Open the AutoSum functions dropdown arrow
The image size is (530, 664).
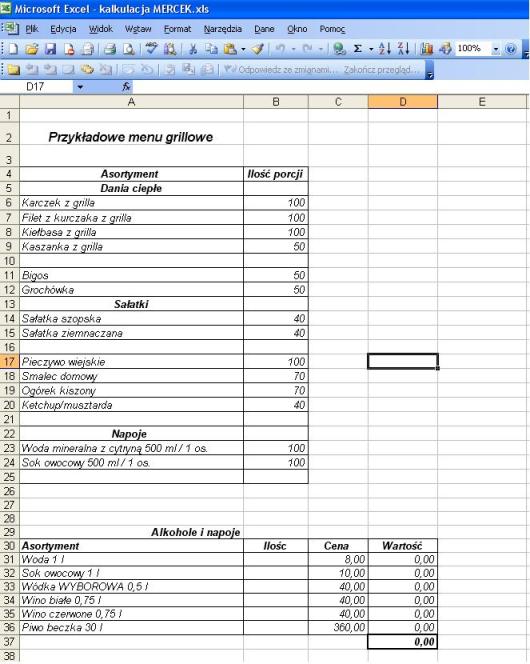371,50
